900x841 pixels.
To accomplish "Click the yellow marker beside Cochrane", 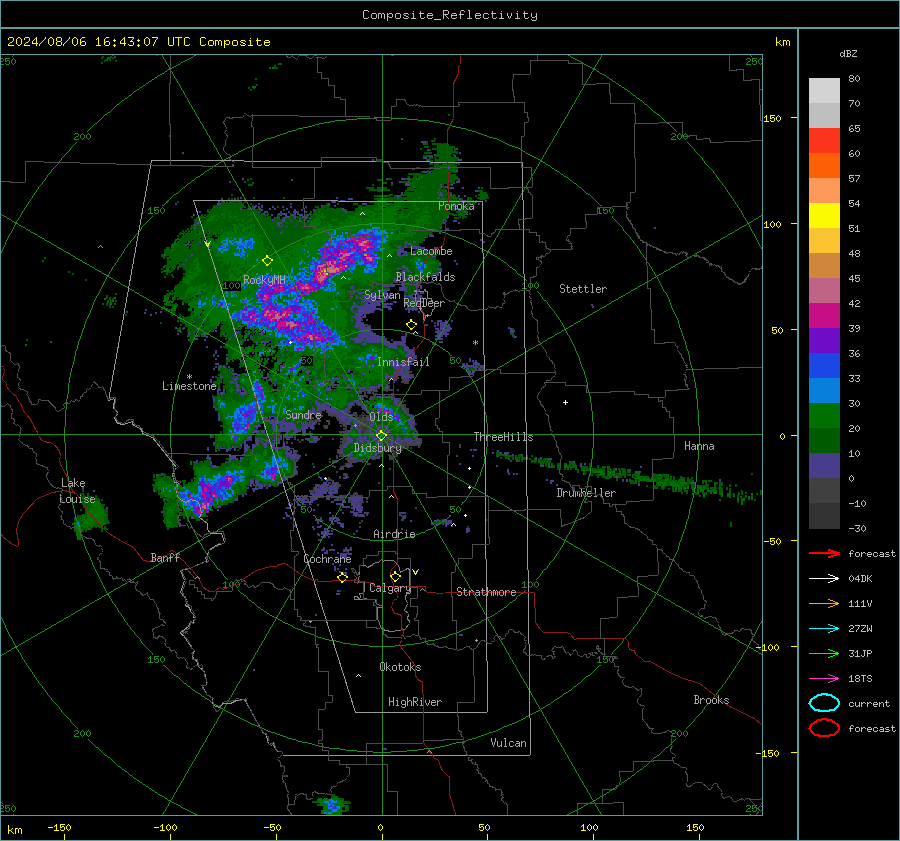I will pos(342,577).
